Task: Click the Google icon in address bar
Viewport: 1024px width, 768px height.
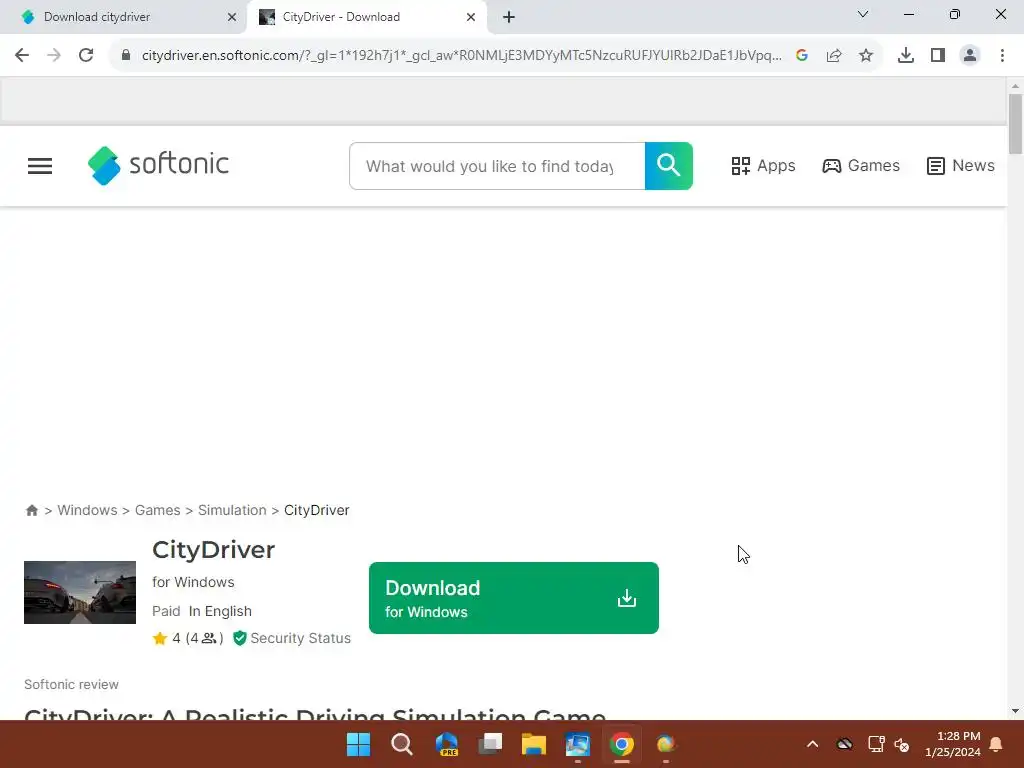Action: click(802, 55)
